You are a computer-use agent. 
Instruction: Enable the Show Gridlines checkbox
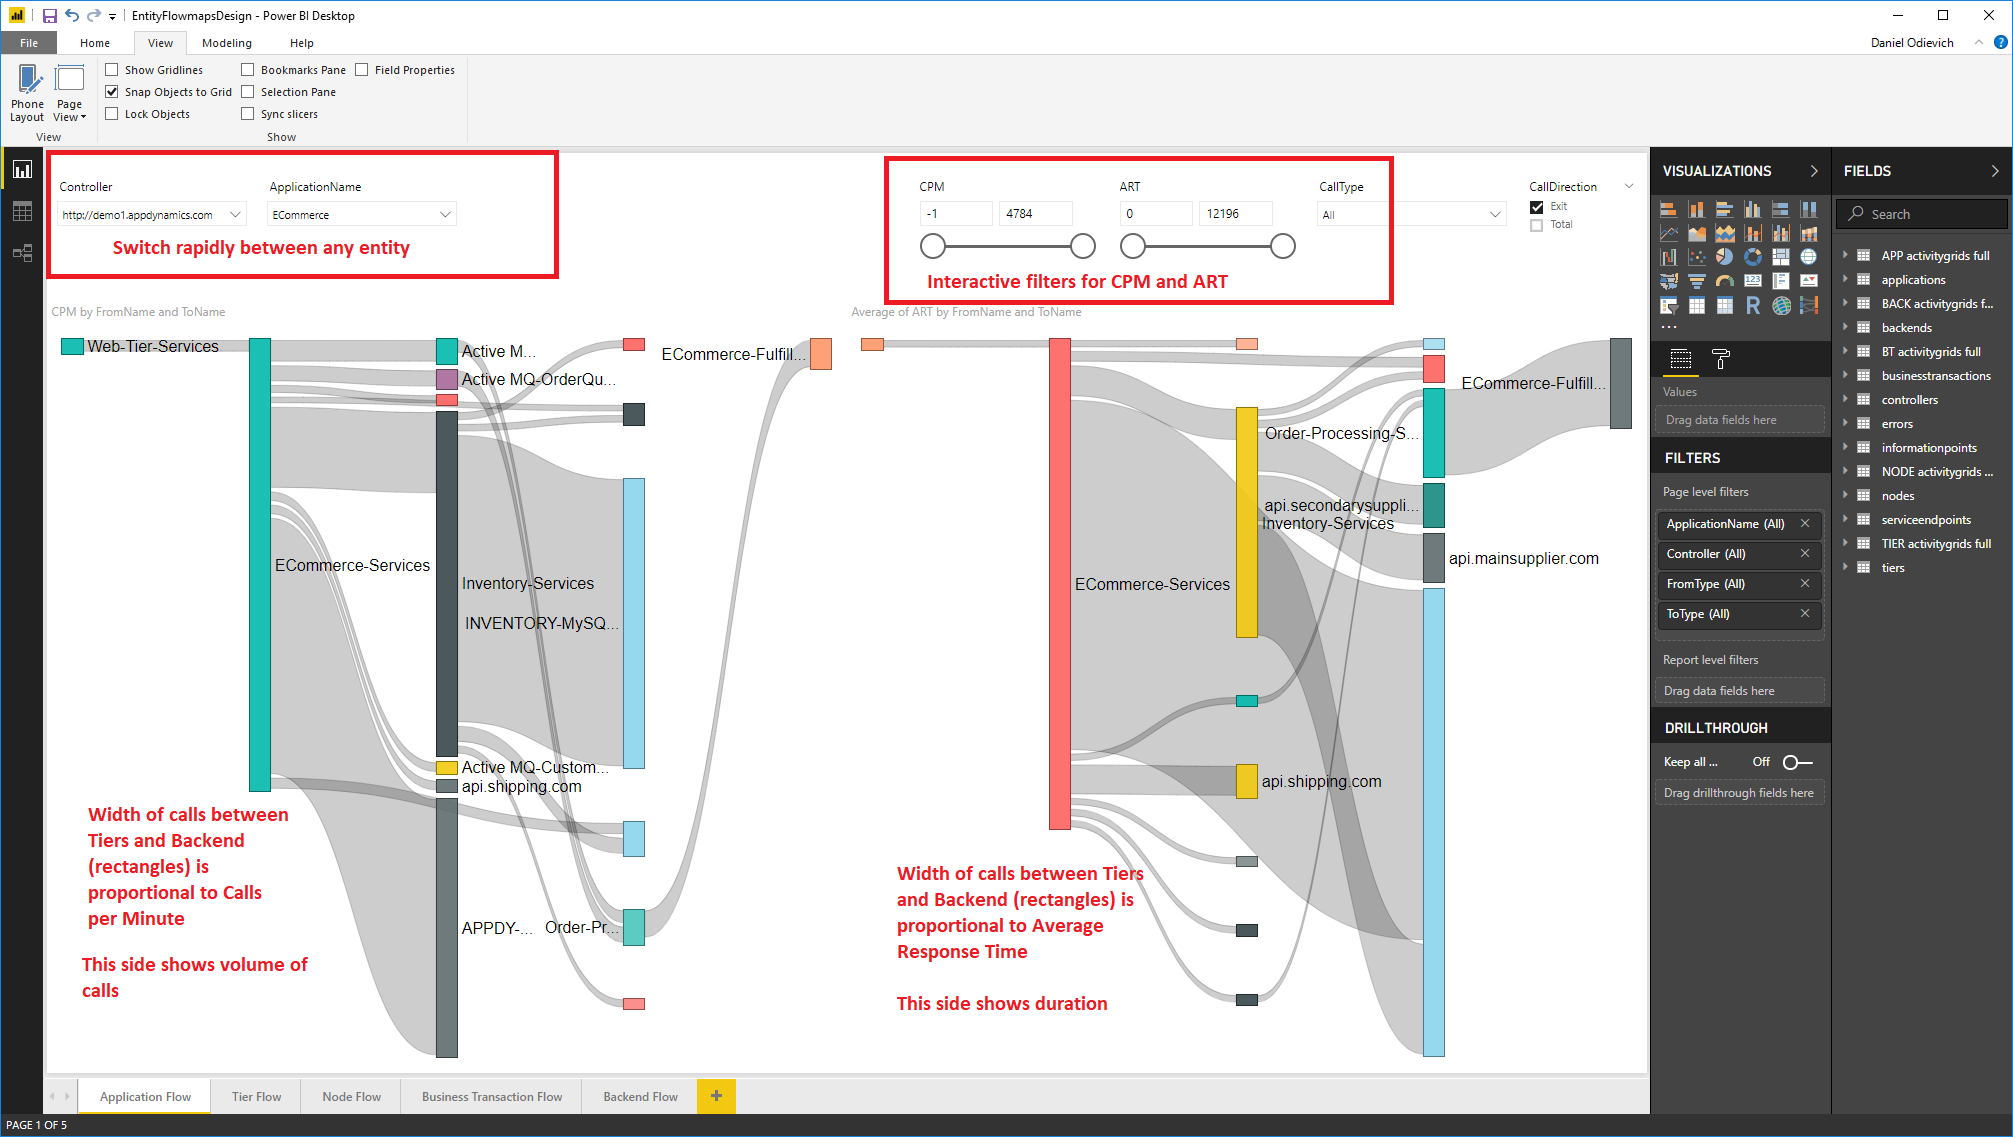112,70
